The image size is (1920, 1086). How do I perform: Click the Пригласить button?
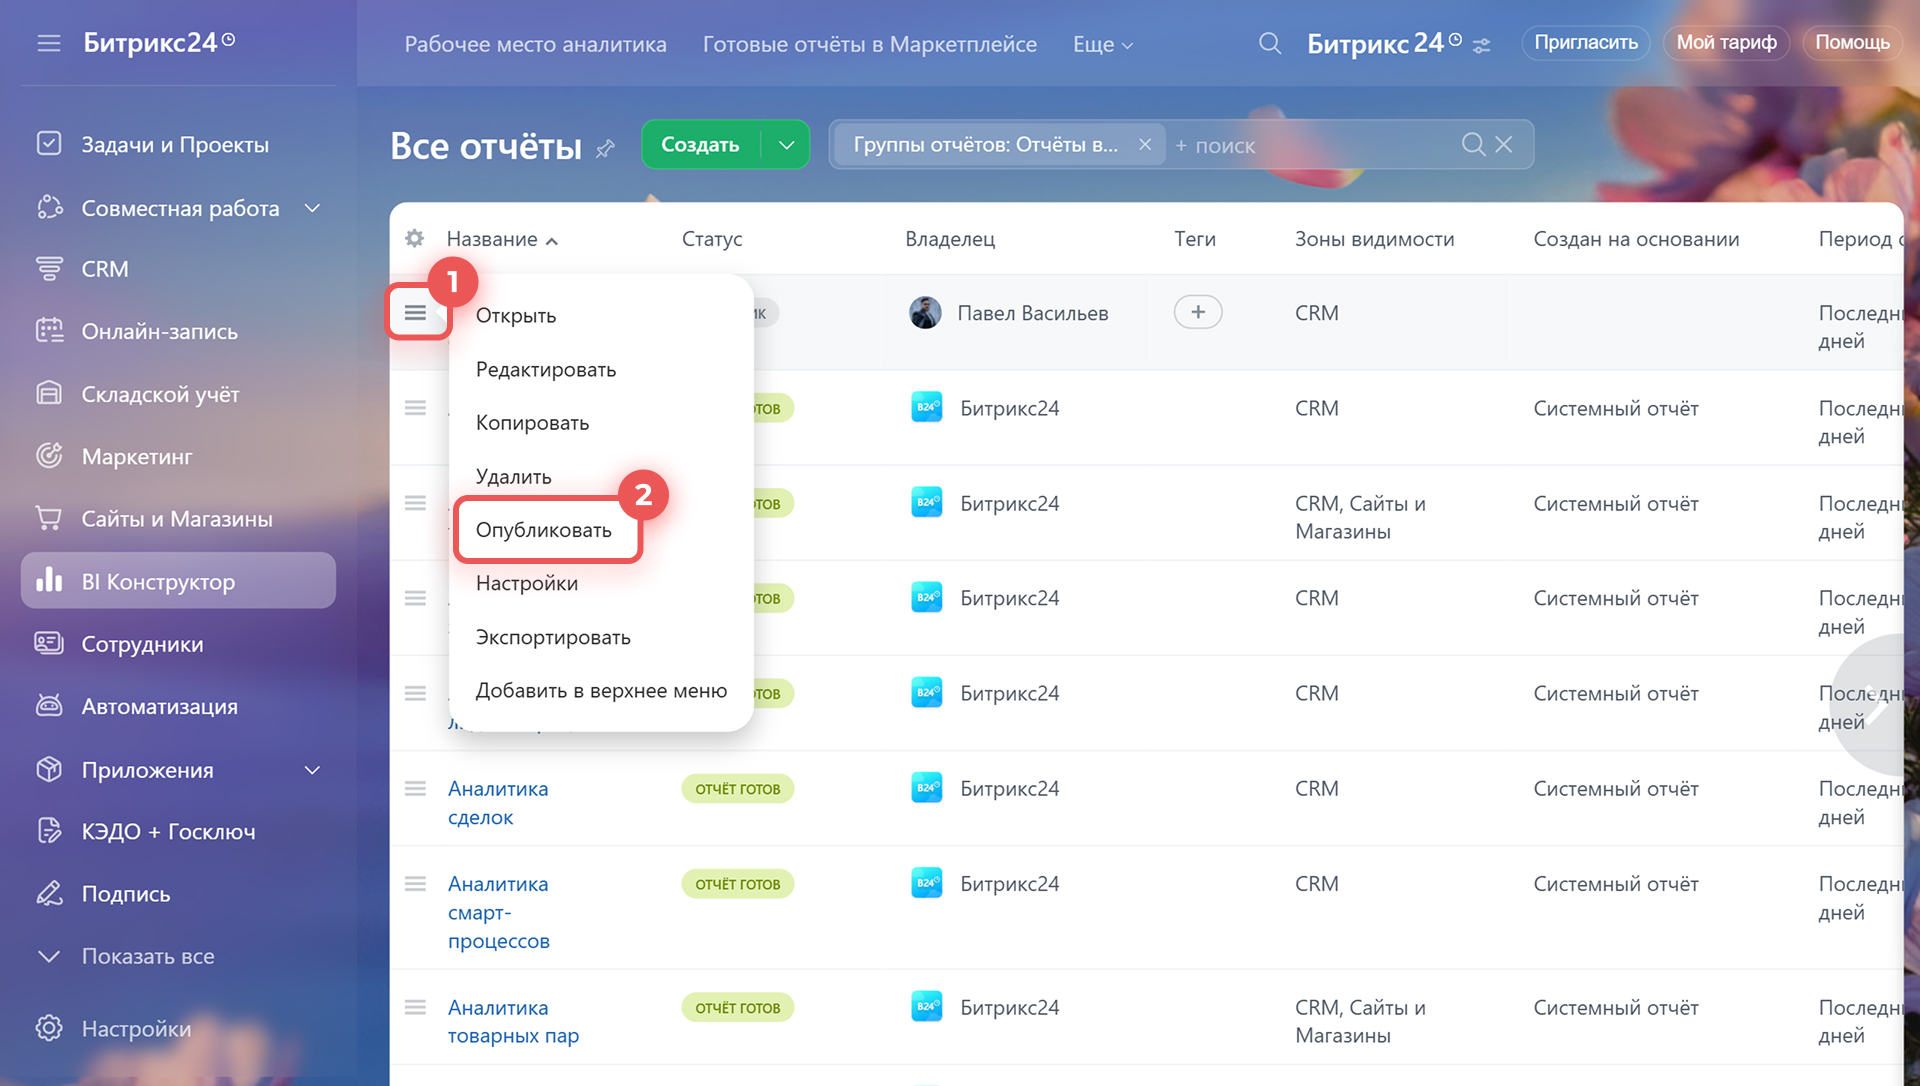tap(1586, 43)
